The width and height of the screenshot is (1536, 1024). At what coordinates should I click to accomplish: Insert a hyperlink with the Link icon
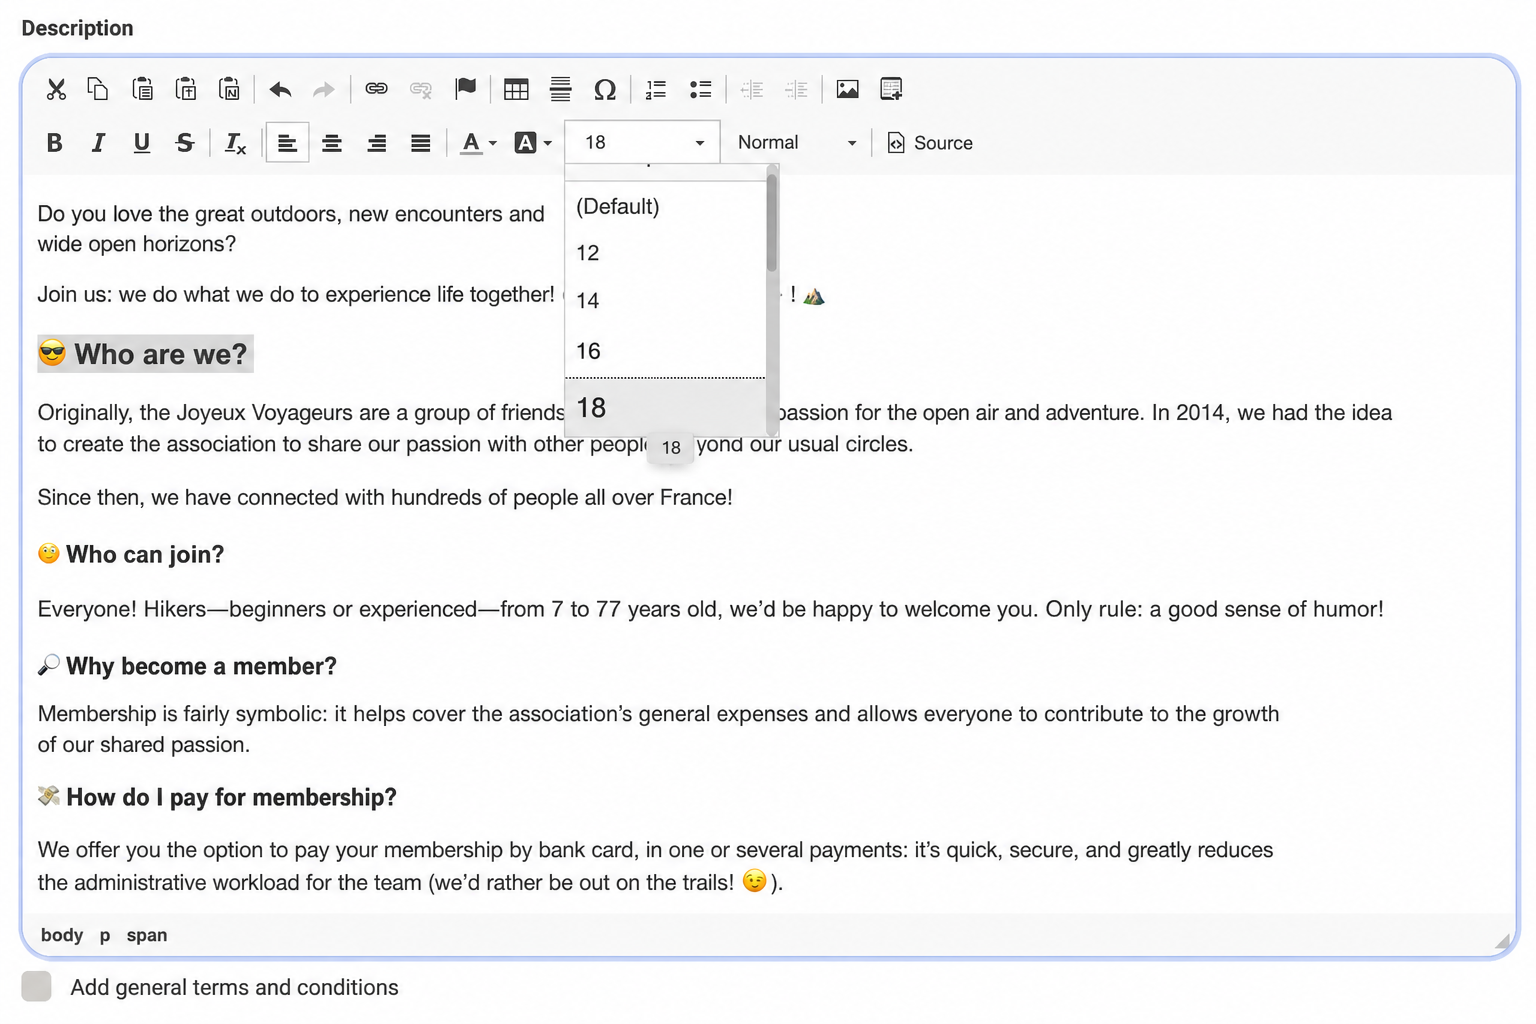coord(376,89)
